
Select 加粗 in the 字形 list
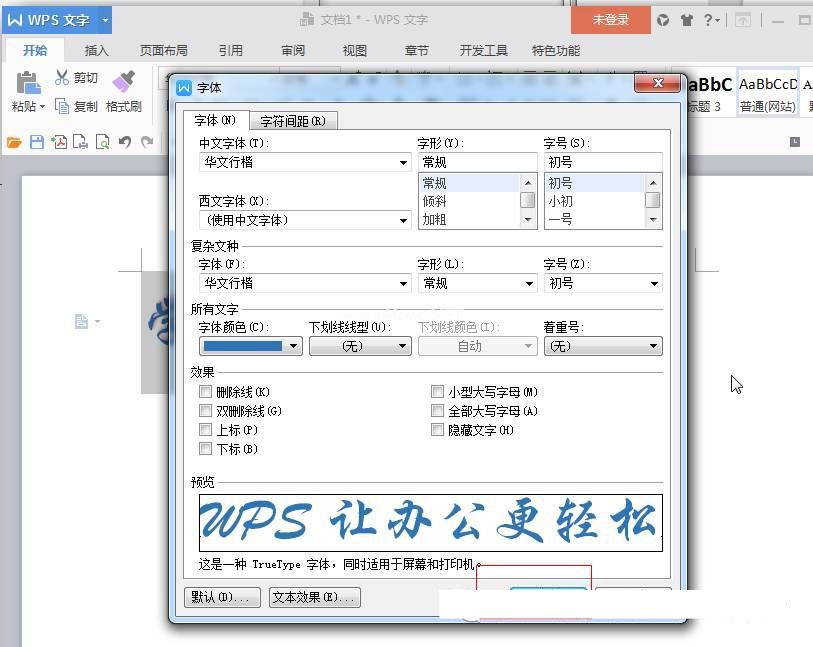435,219
